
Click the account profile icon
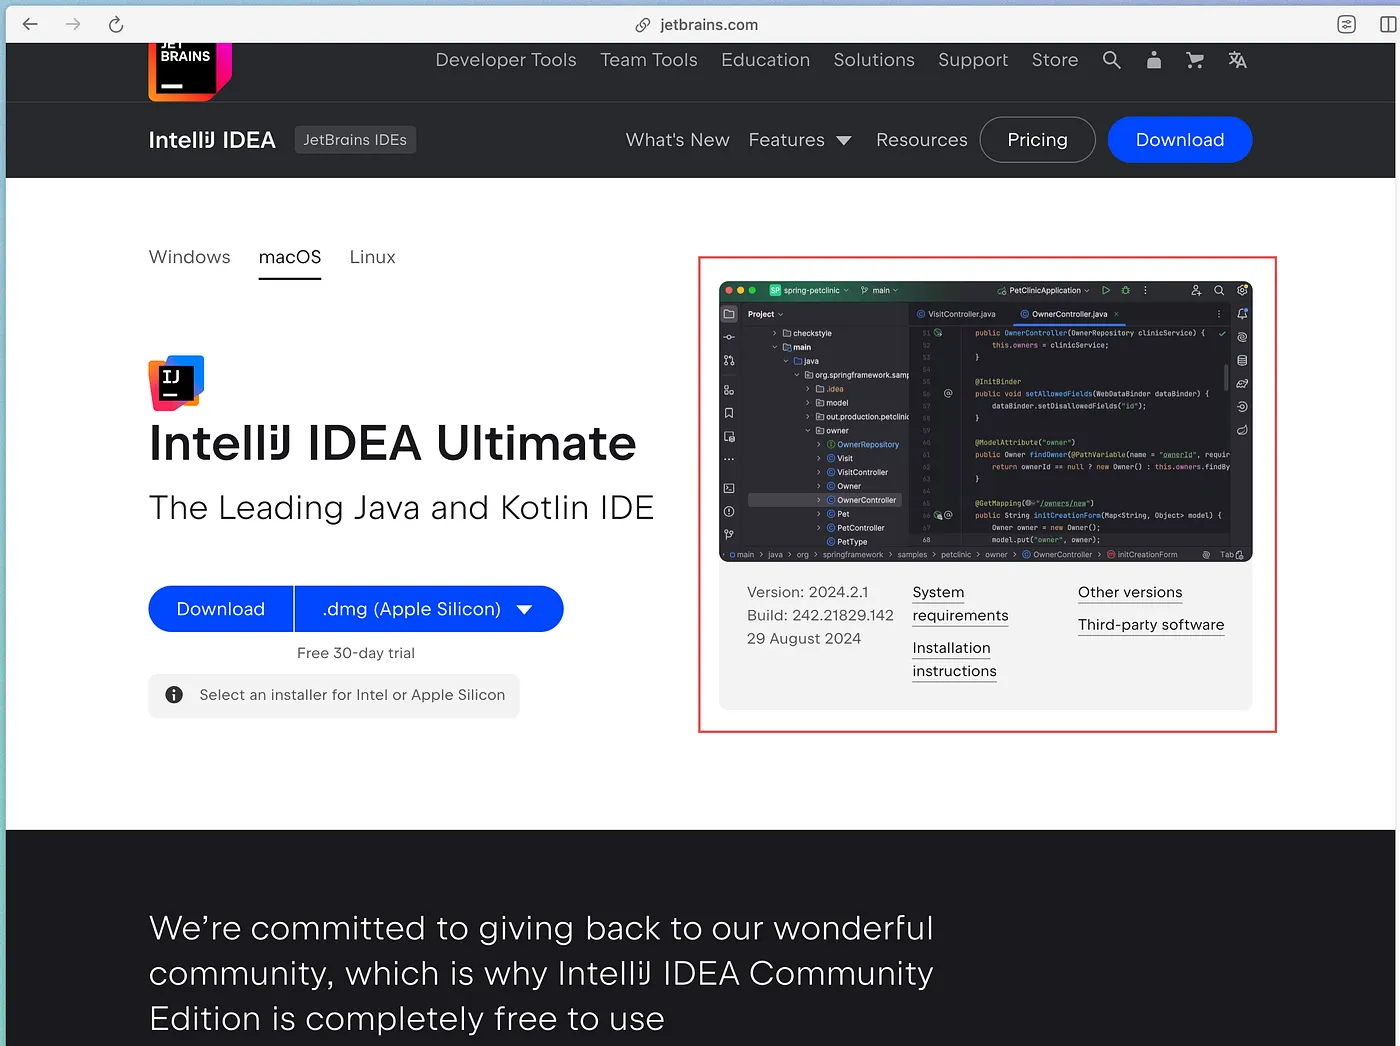1153,60
